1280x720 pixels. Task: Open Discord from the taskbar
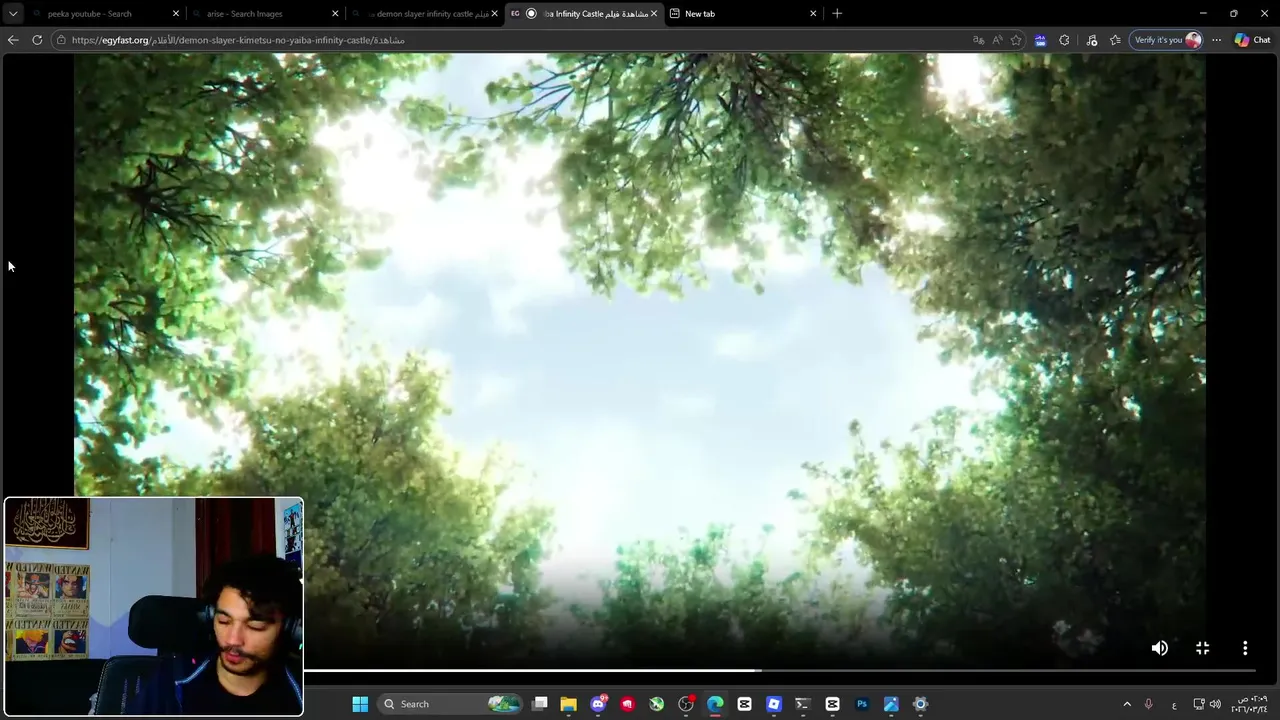598,704
